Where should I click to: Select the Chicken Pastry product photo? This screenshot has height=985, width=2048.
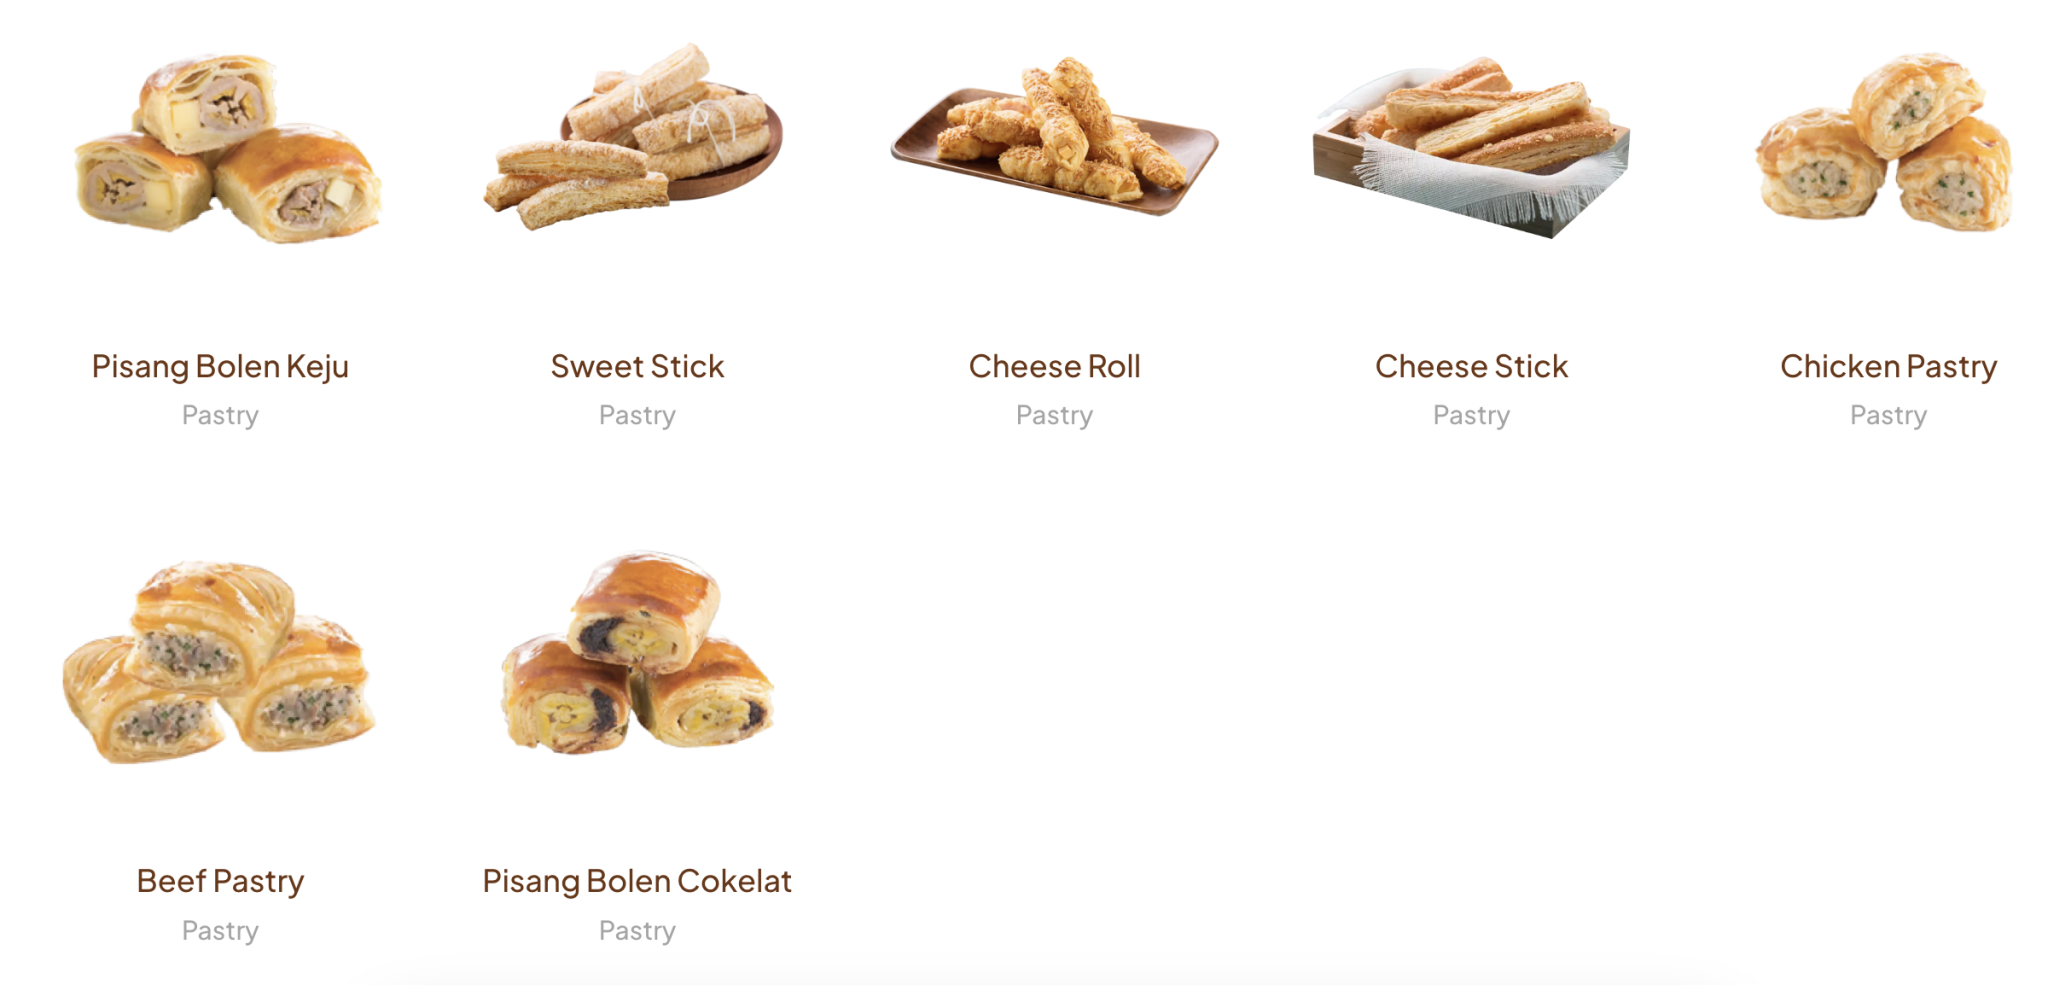(1885, 141)
